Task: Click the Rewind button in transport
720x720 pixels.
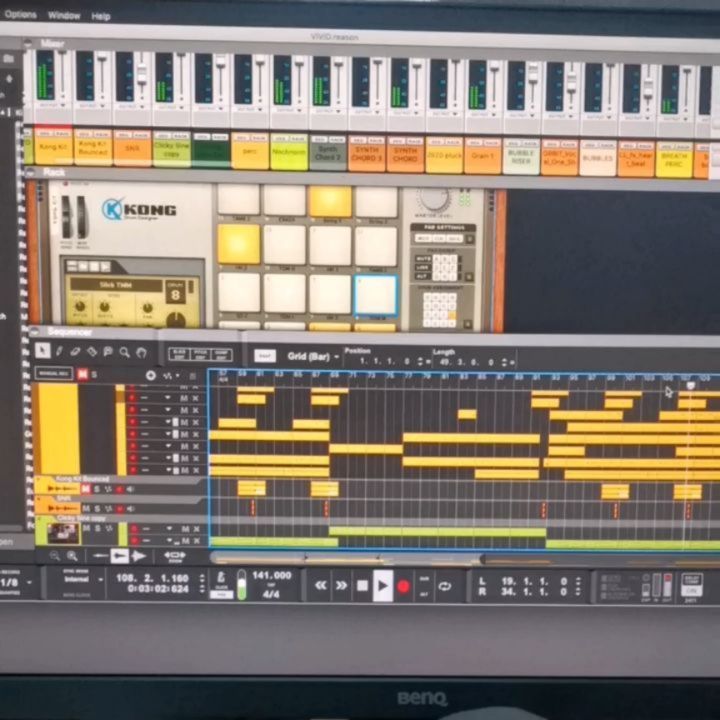Action: tap(320, 586)
